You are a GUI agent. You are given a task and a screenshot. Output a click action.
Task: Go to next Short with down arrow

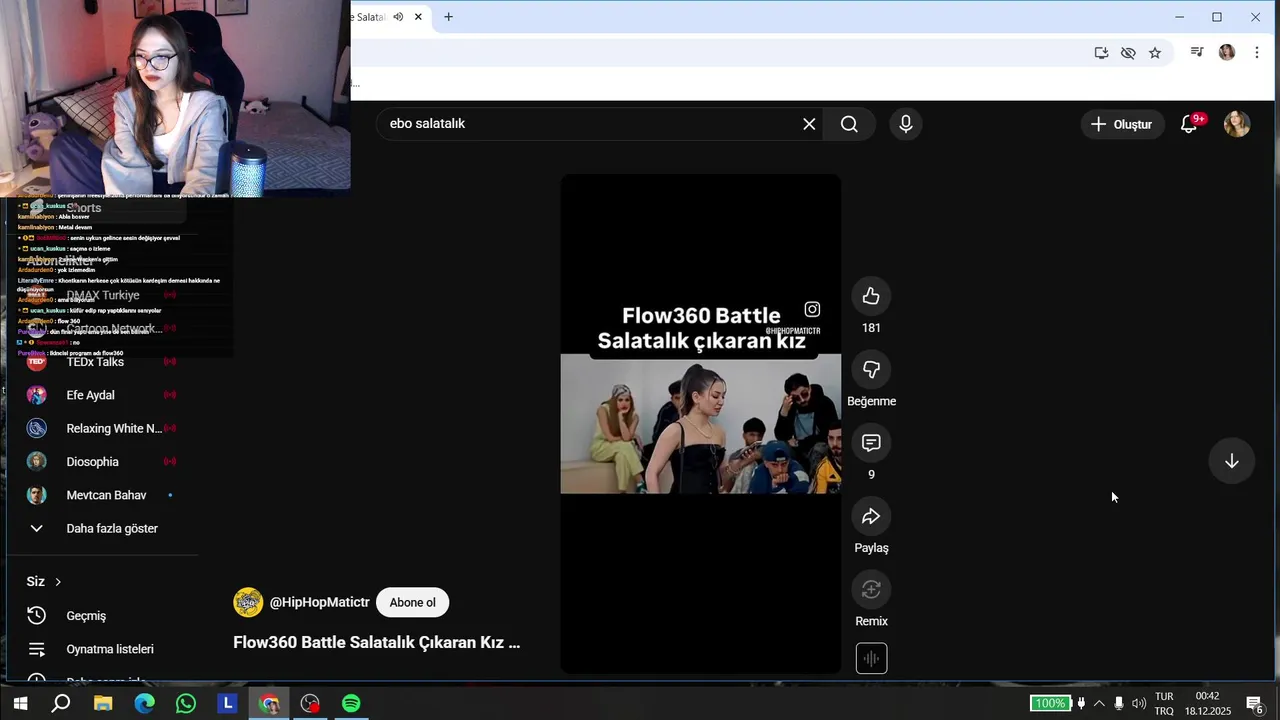(x=1231, y=461)
